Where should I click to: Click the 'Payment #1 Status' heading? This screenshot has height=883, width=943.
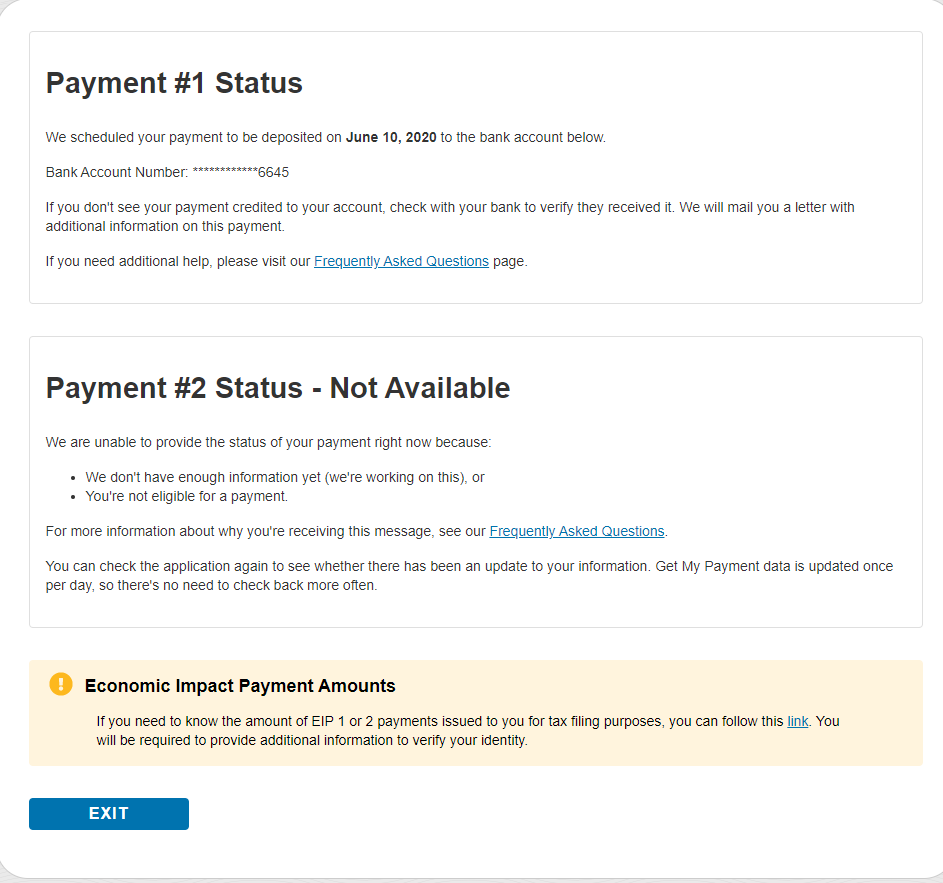tap(174, 83)
